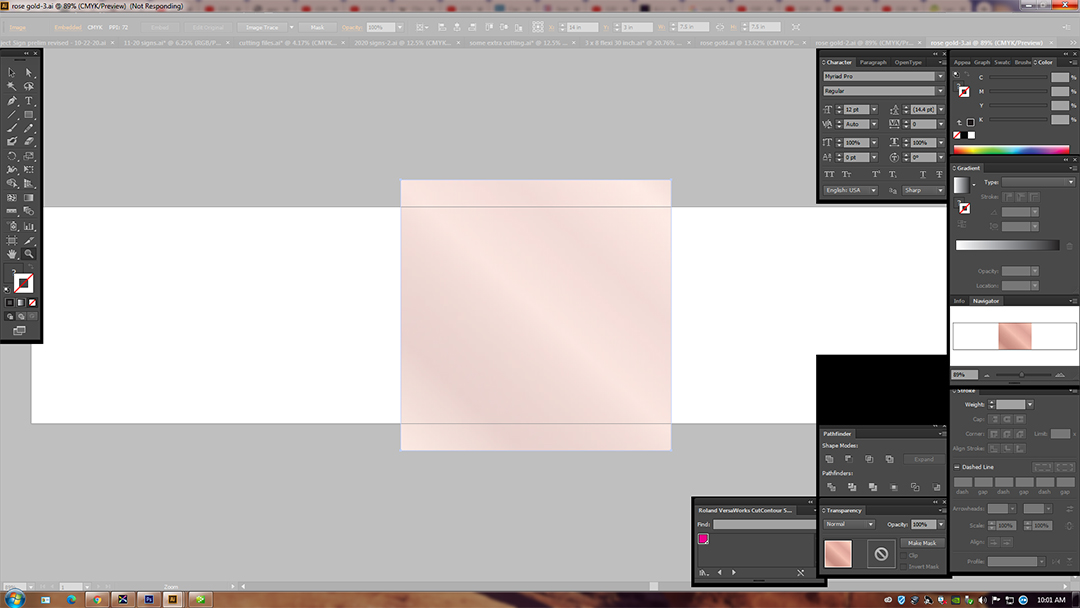This screenshot has width=1080, height=608.
Task: Click the Image Trace button
Action: pos(262,28)
